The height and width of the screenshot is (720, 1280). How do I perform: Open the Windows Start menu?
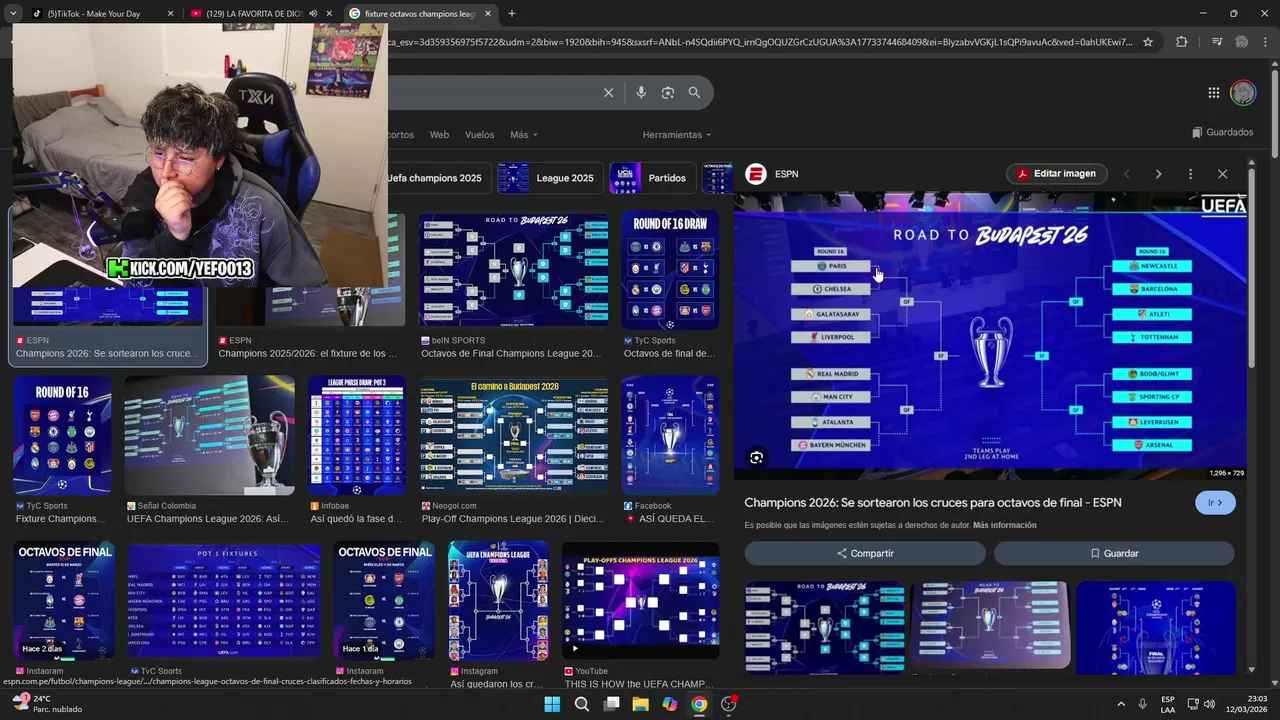click(552, 704)
